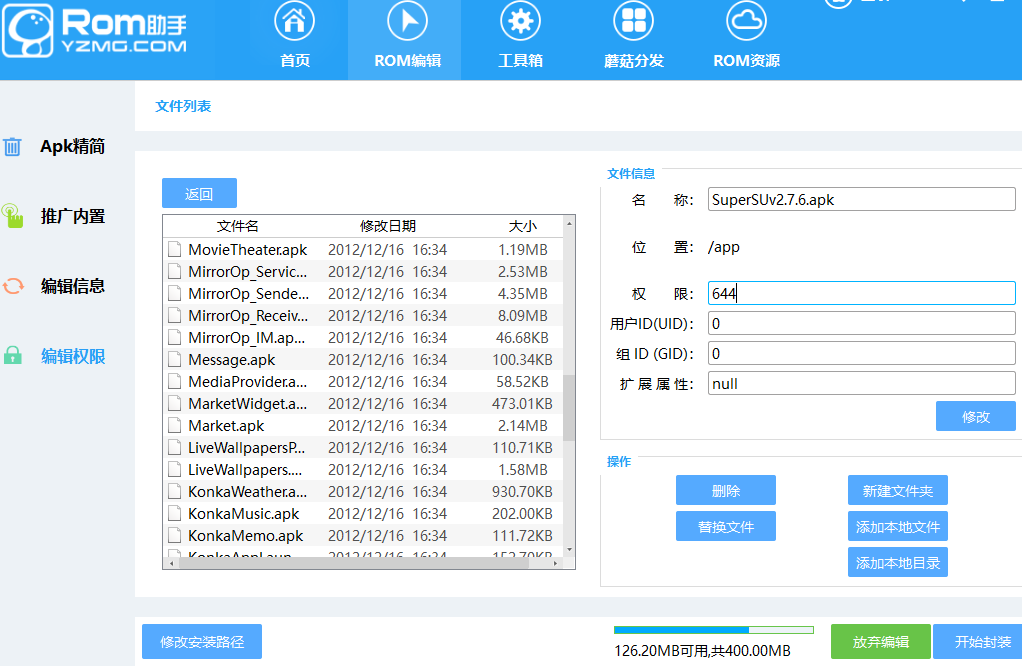1022x666 pixels.
Task: Select the 编辑信息 refresh icon
Action: point(13,286)
